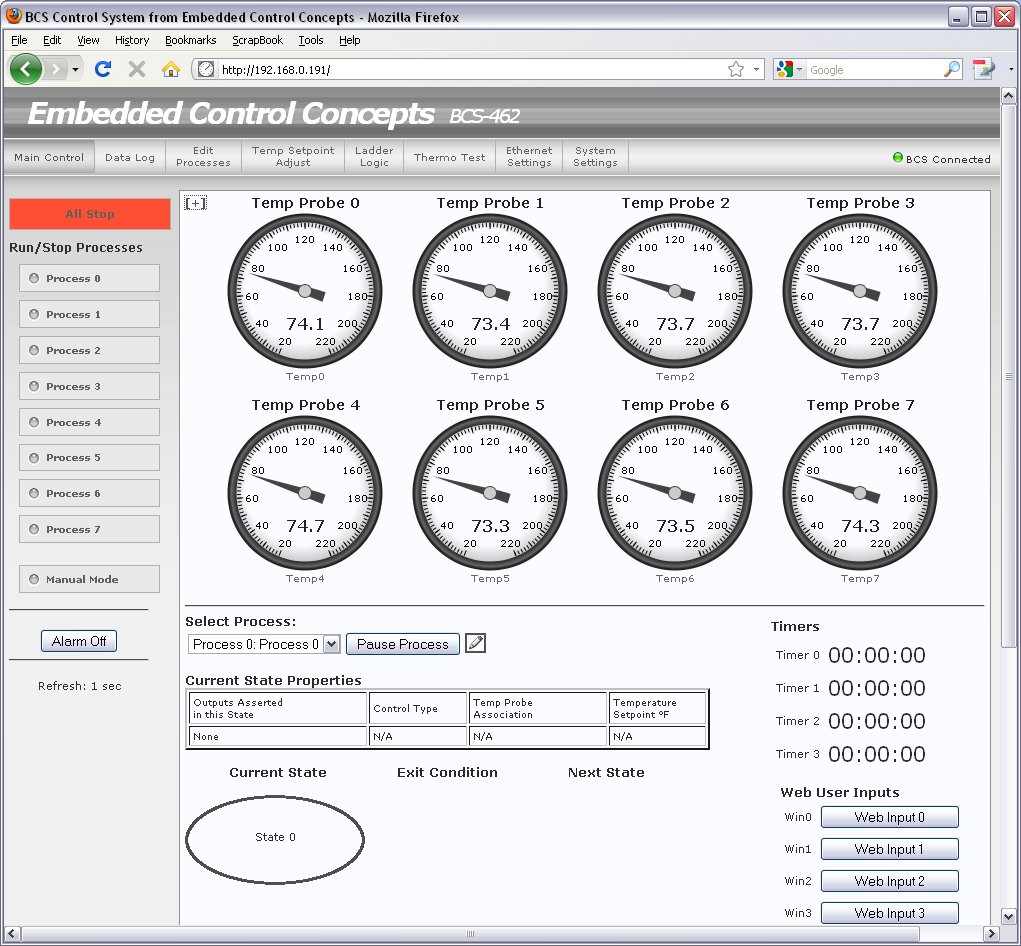Open the Temp Setpoint Adjust tab

coord(293,157)
